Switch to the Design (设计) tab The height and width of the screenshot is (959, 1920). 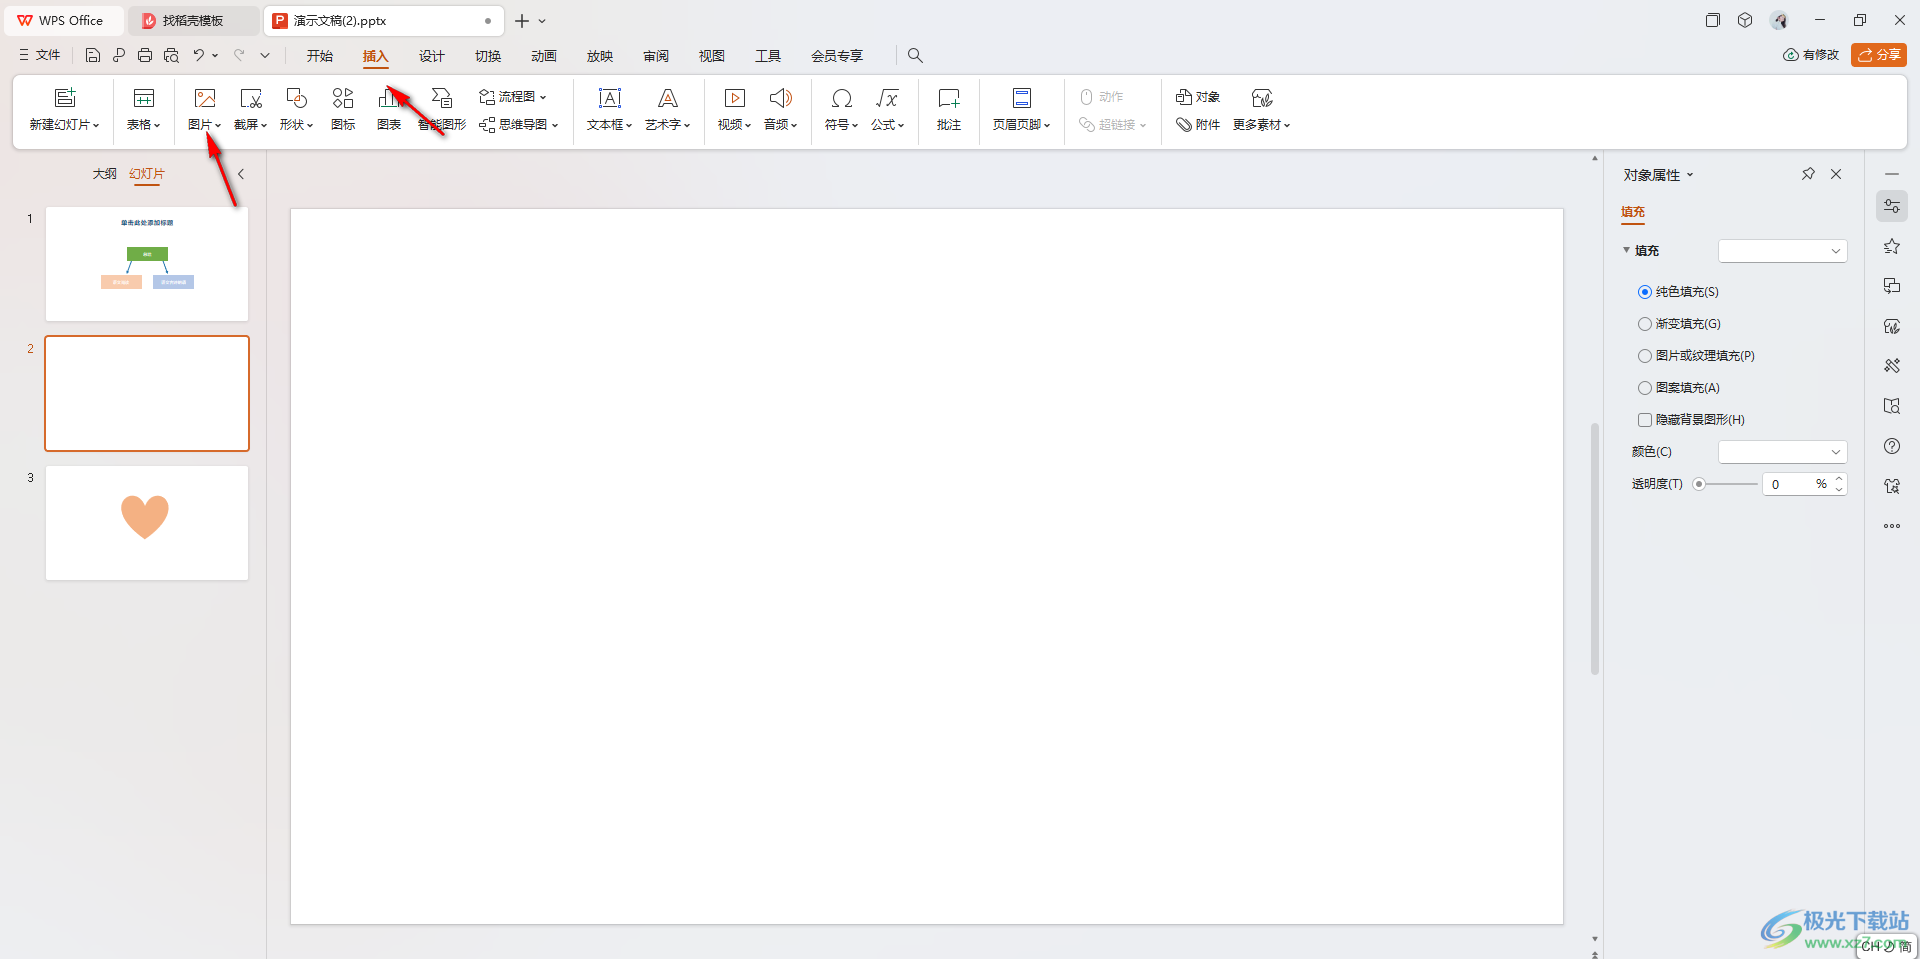pyautogui.click(x=432, y=56)
